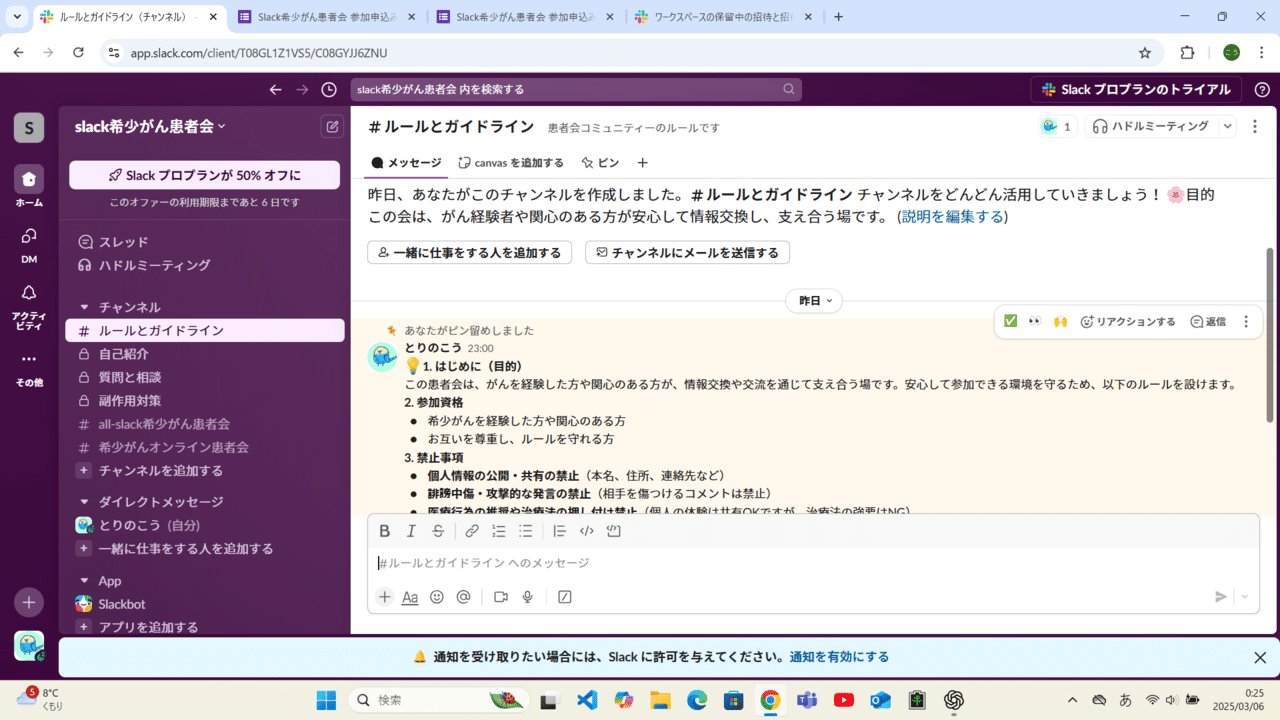Insert a link using the link icon

point(472,531)
